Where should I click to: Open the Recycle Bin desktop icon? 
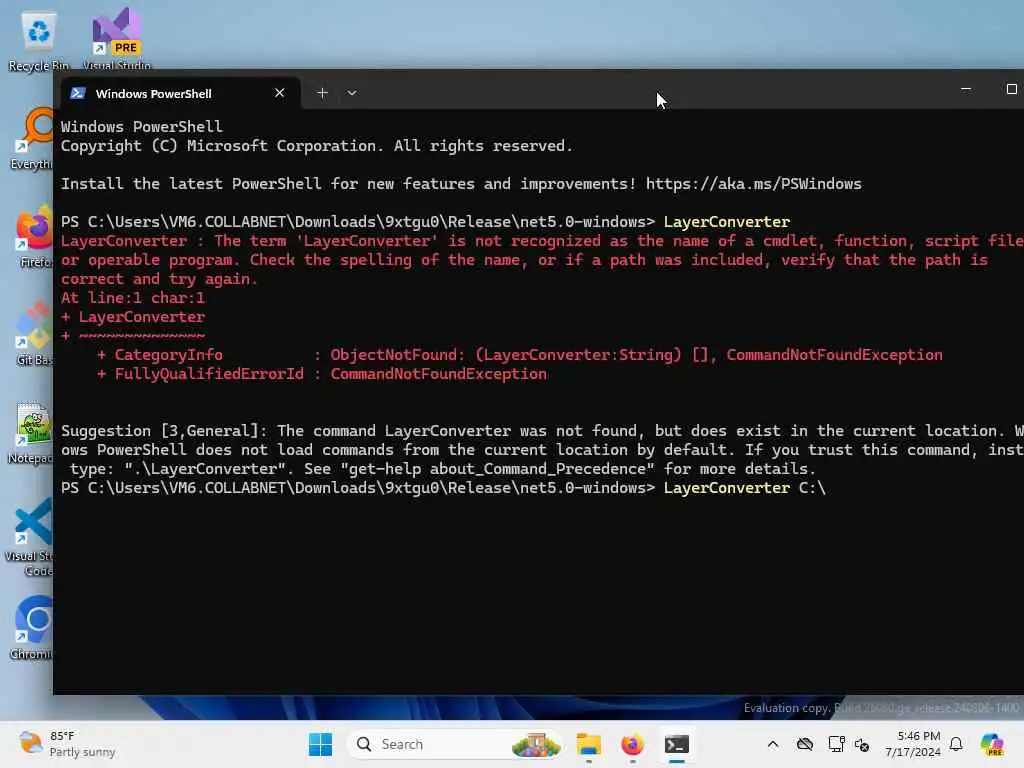click(x=38, y=40)
